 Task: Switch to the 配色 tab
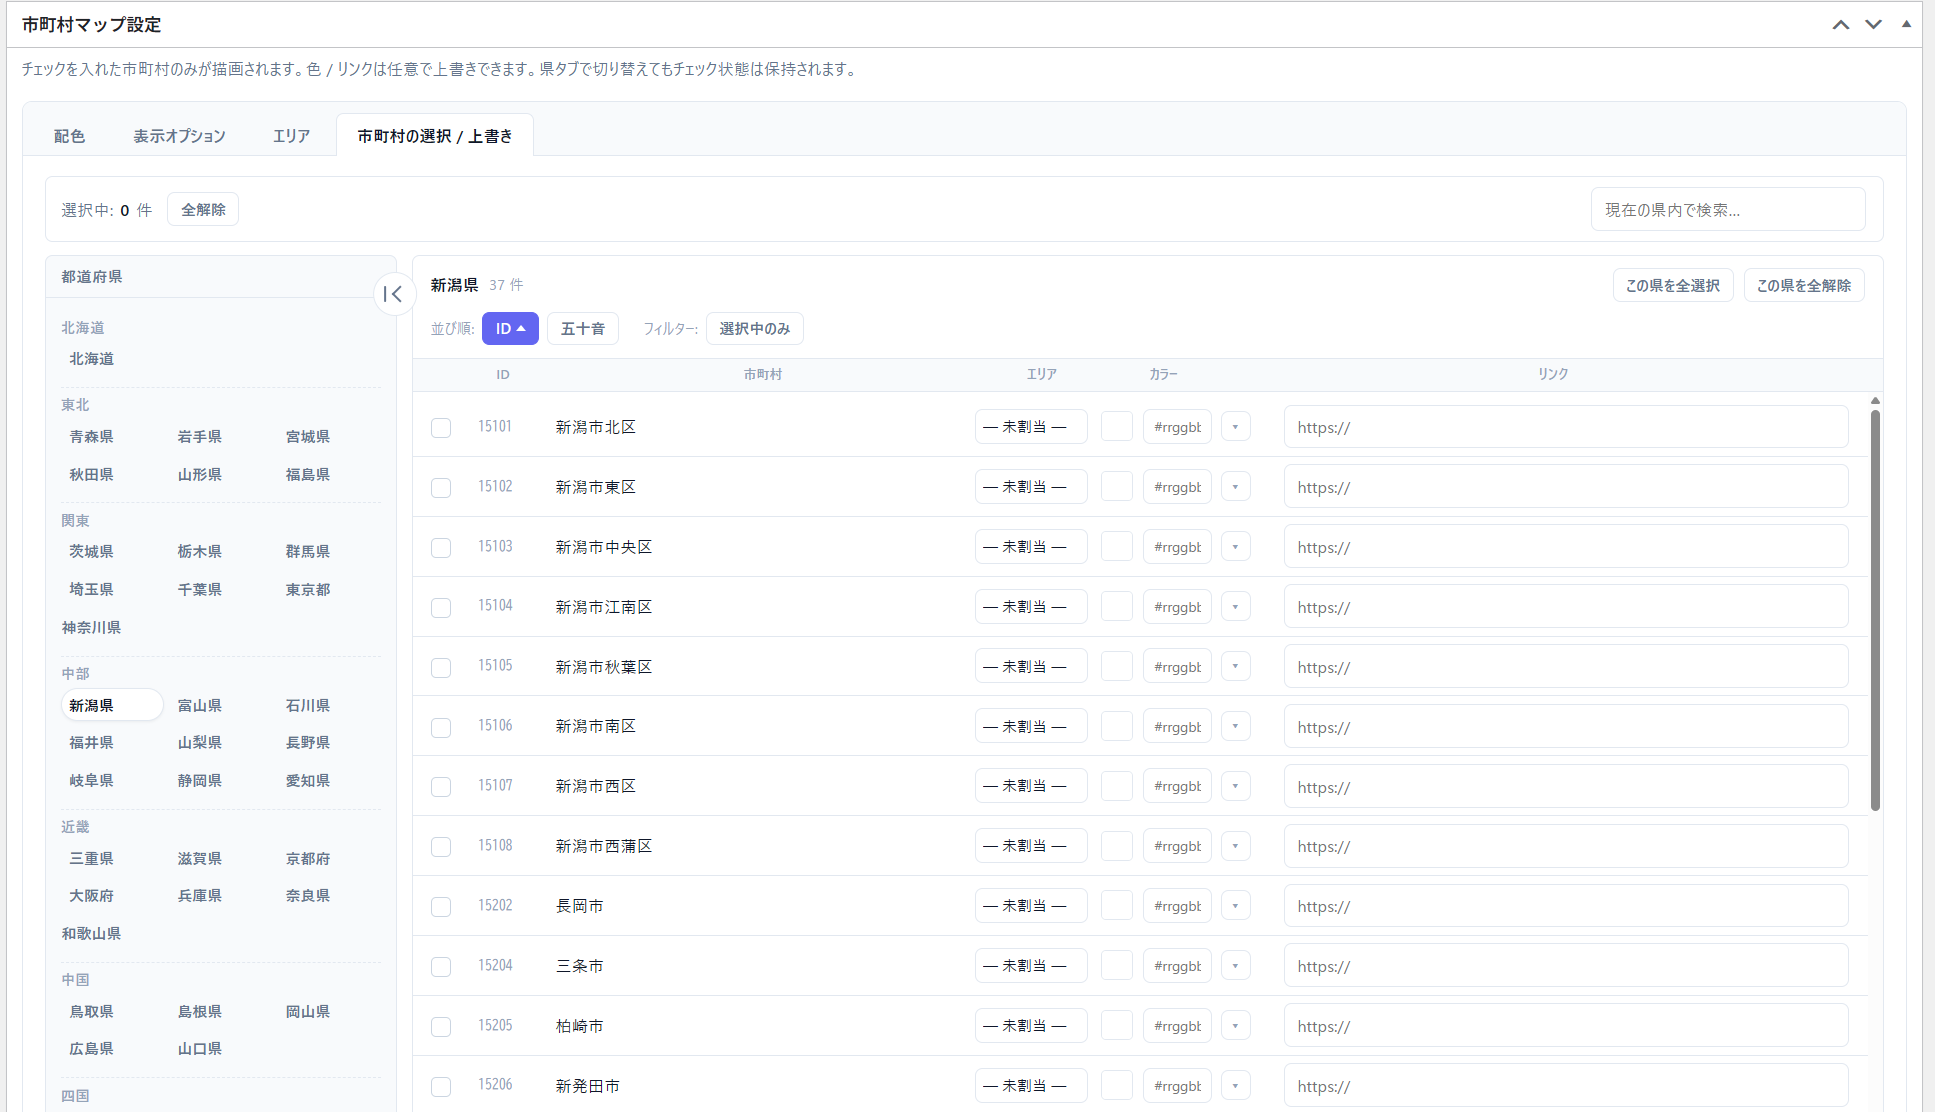coord(69,136)
